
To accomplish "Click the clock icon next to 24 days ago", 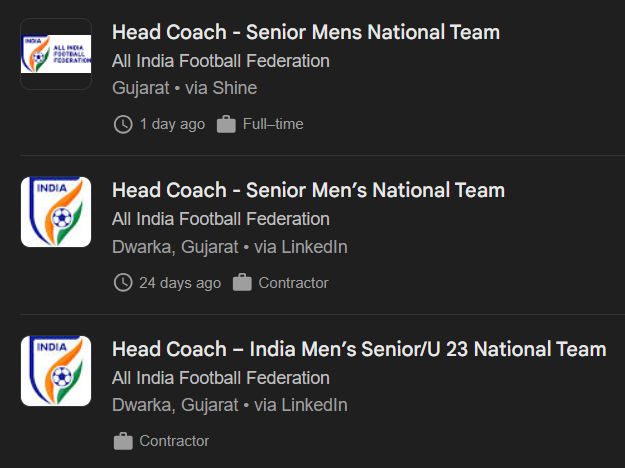I will point(123,283).
